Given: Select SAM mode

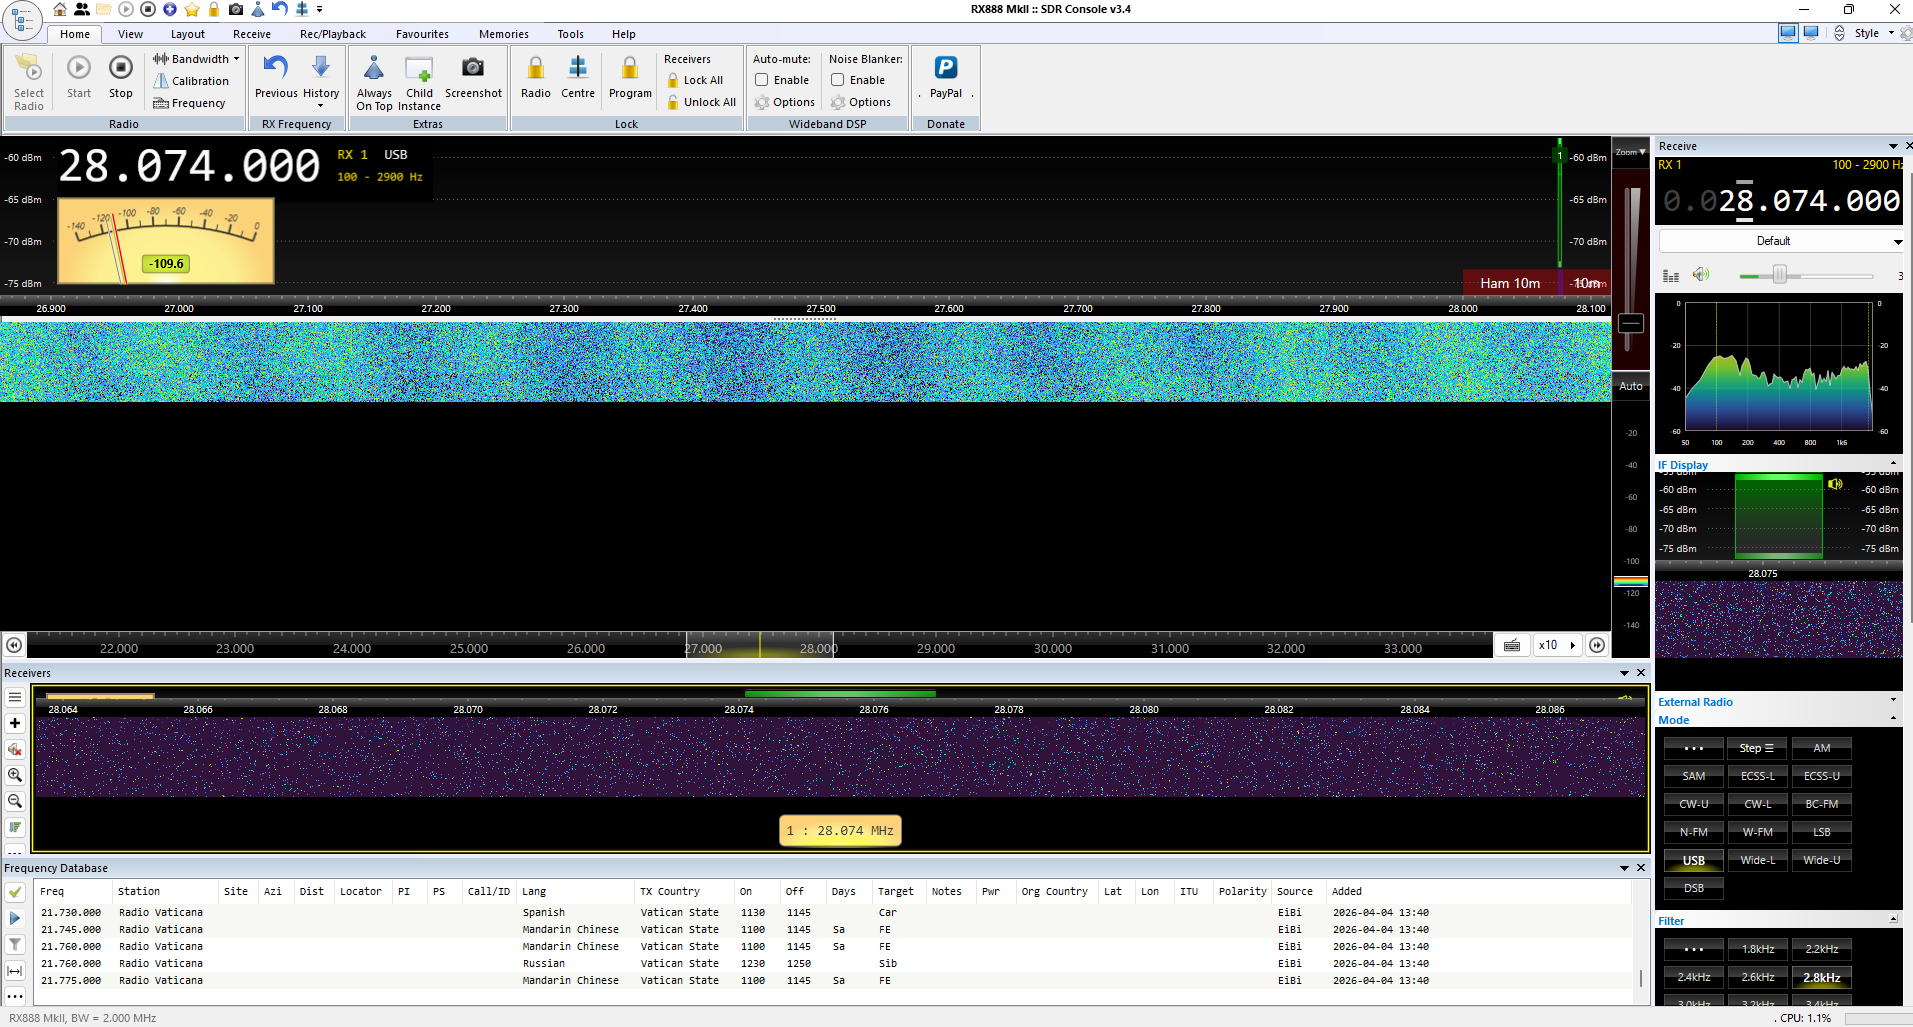Looking at the screenshot, I should [x=1694, y=776].
